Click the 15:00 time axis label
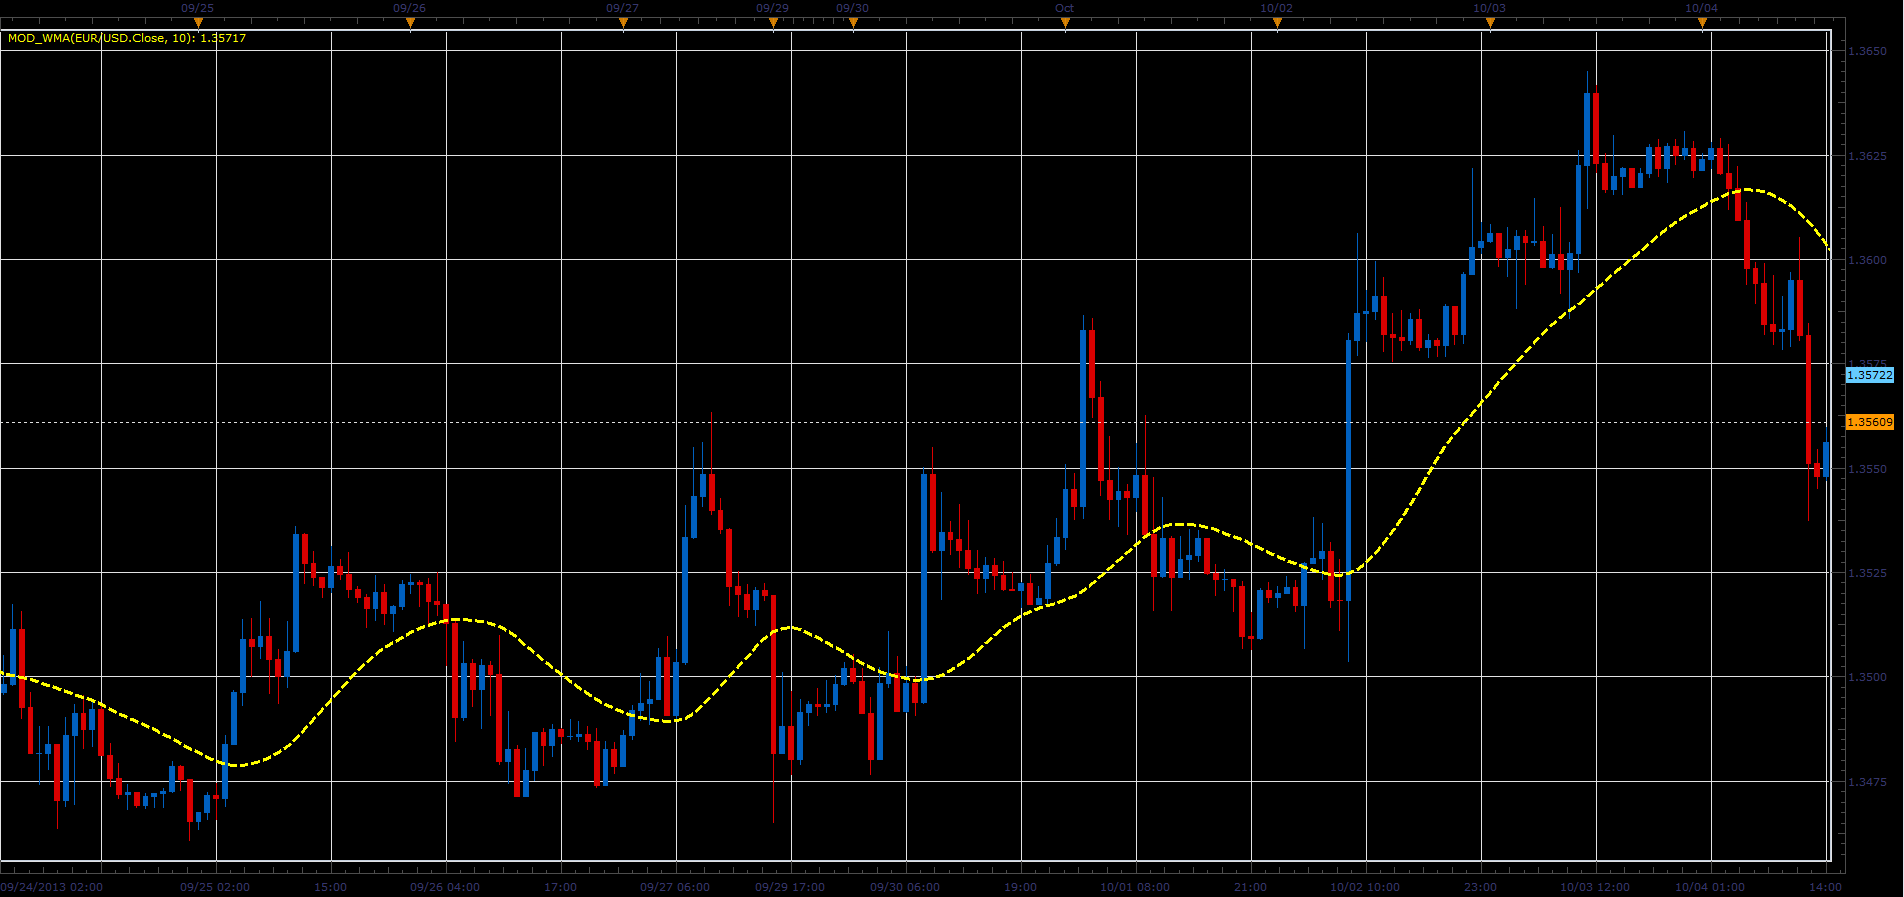Screen dimensions: 1904x897 [x=331, y=887]
